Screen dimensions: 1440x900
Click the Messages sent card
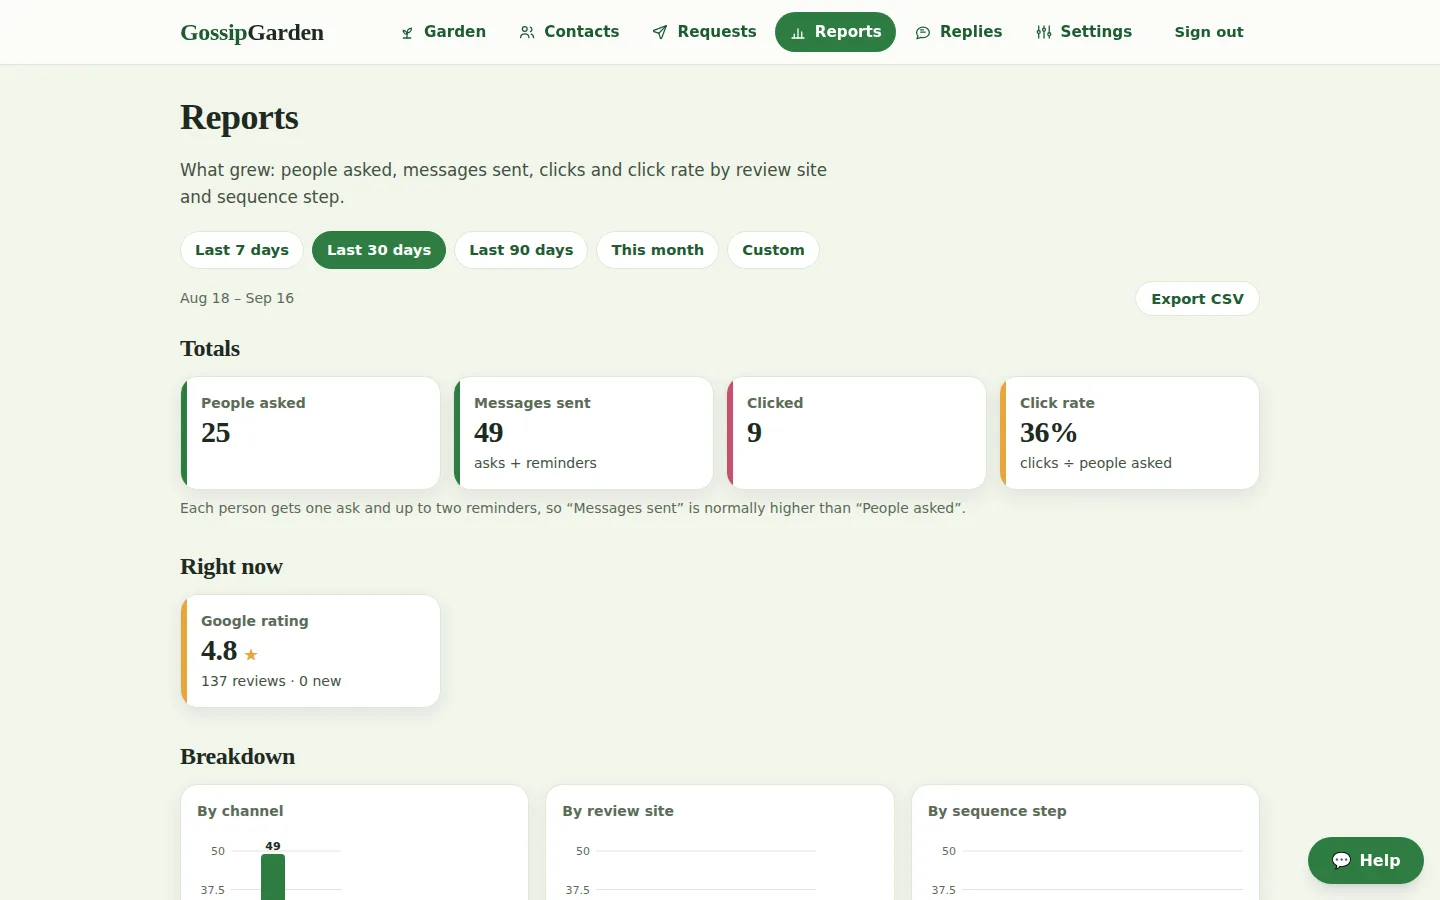(x=584, y=433)
